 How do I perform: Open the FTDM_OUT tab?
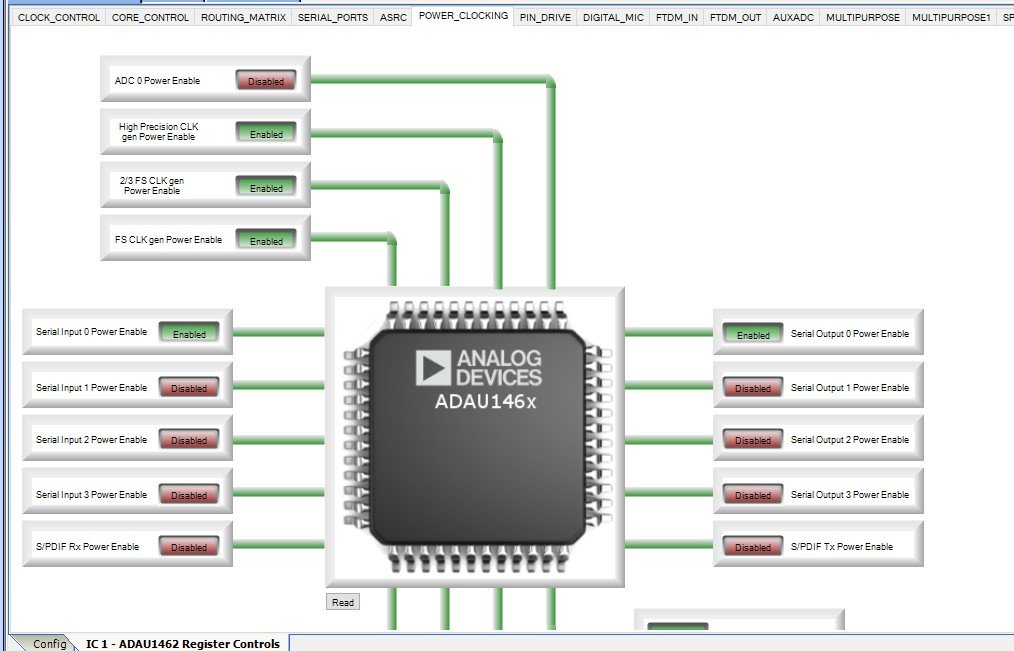coord(735,17)
